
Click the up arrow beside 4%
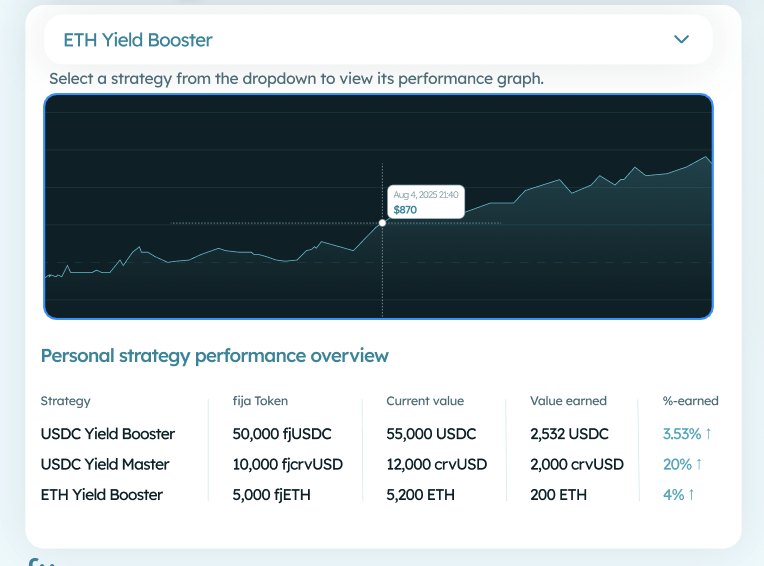tap(691, 494)
